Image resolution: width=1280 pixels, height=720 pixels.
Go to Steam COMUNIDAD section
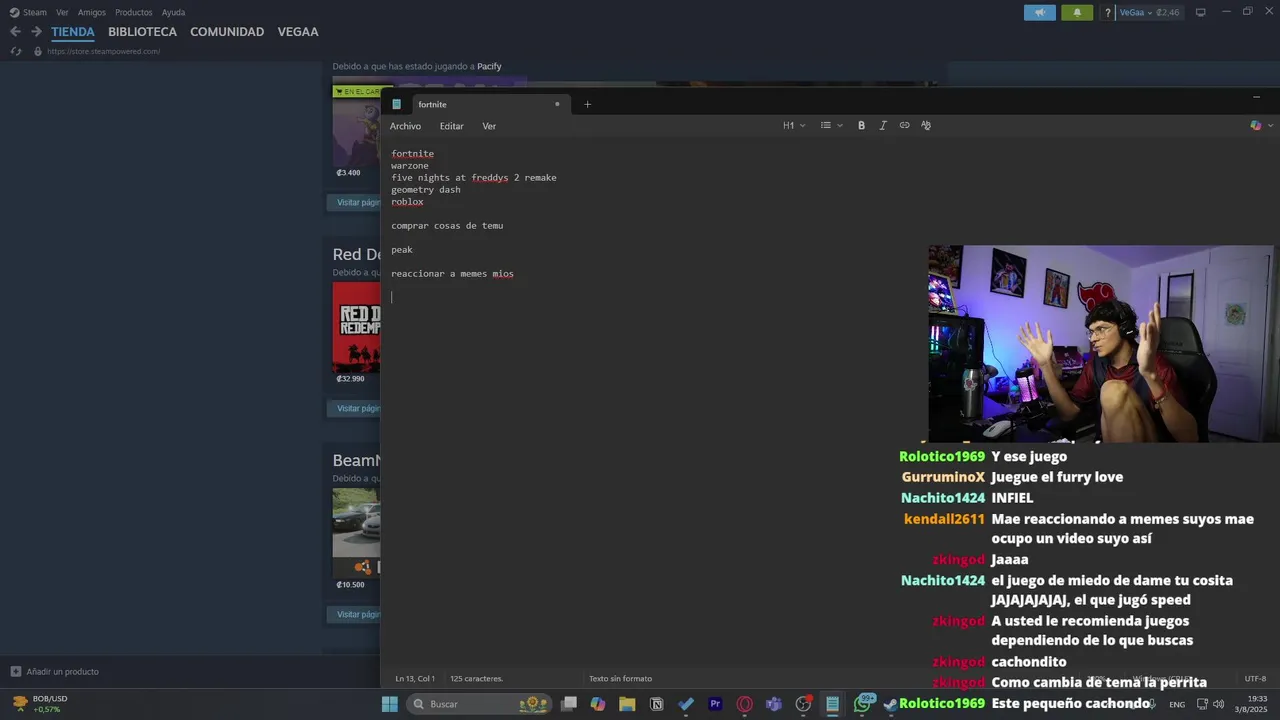click(227, 32)
